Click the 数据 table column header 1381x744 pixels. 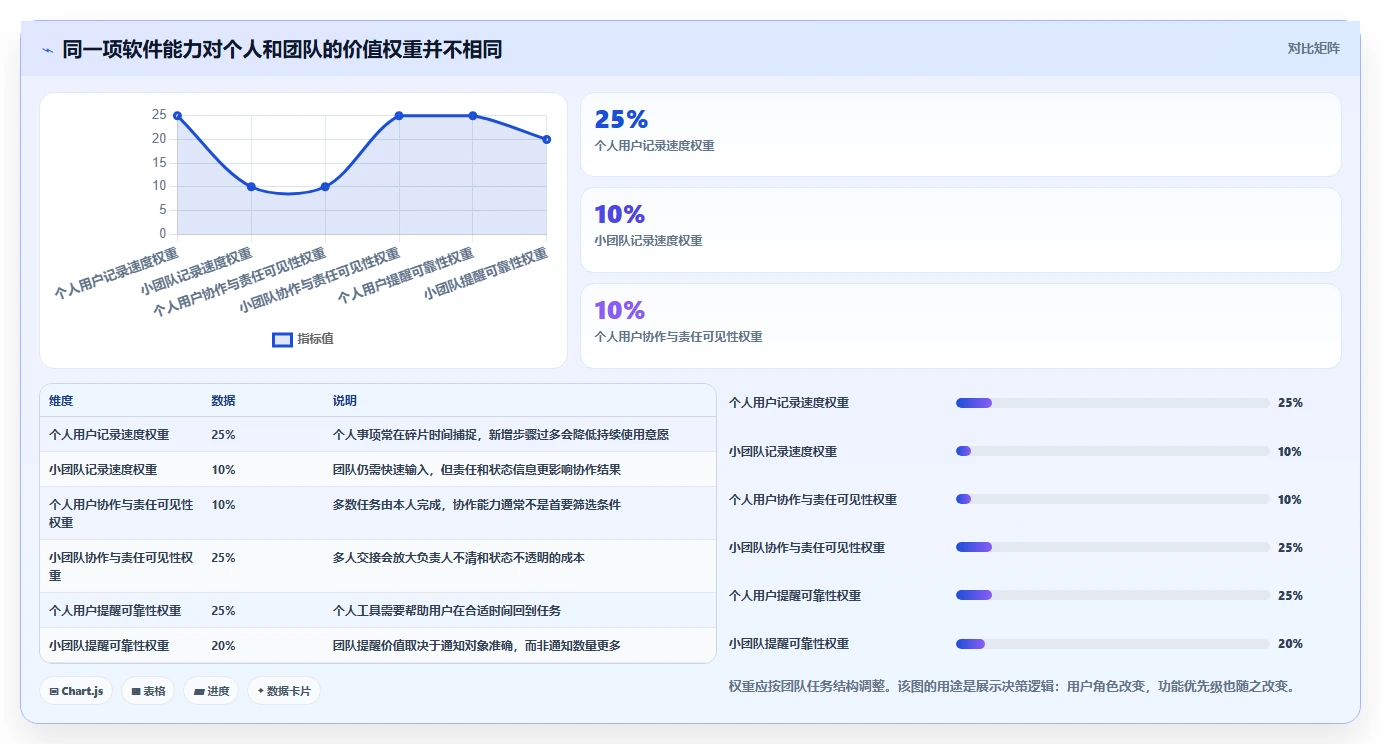223,401
